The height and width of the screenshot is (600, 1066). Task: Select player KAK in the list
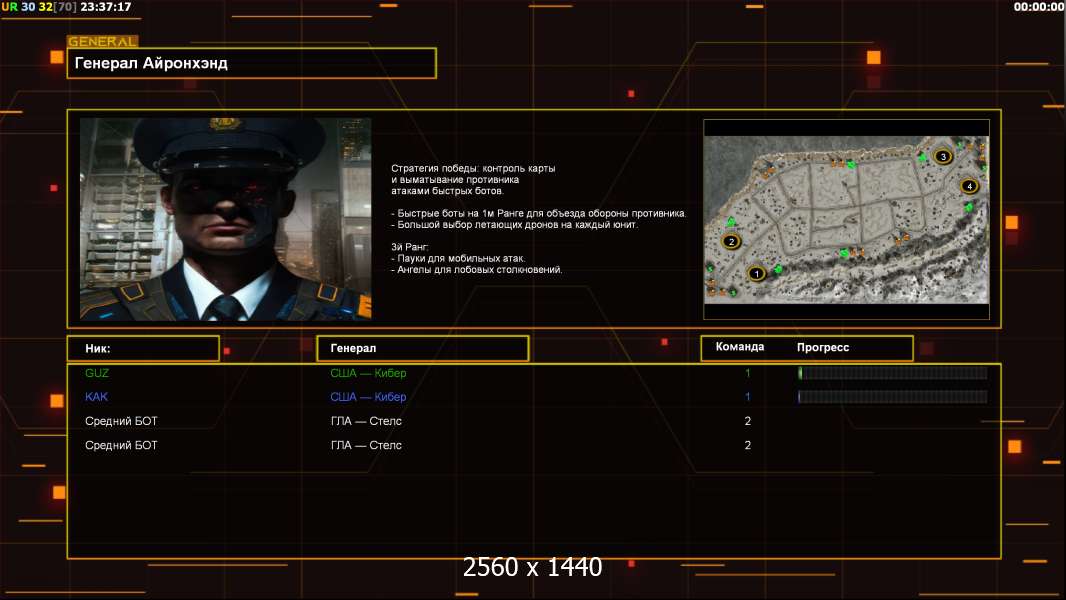(x=97, y=397)
